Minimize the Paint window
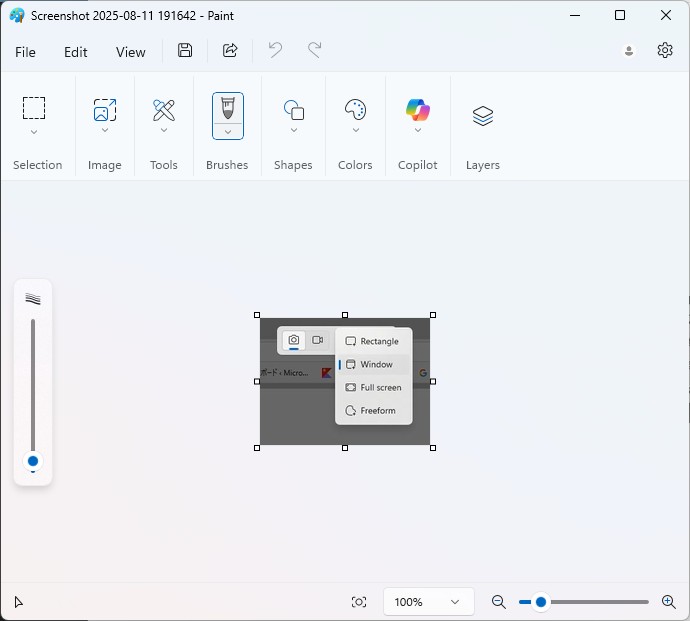Screen dimensions: 690x621 click(575, 15)
